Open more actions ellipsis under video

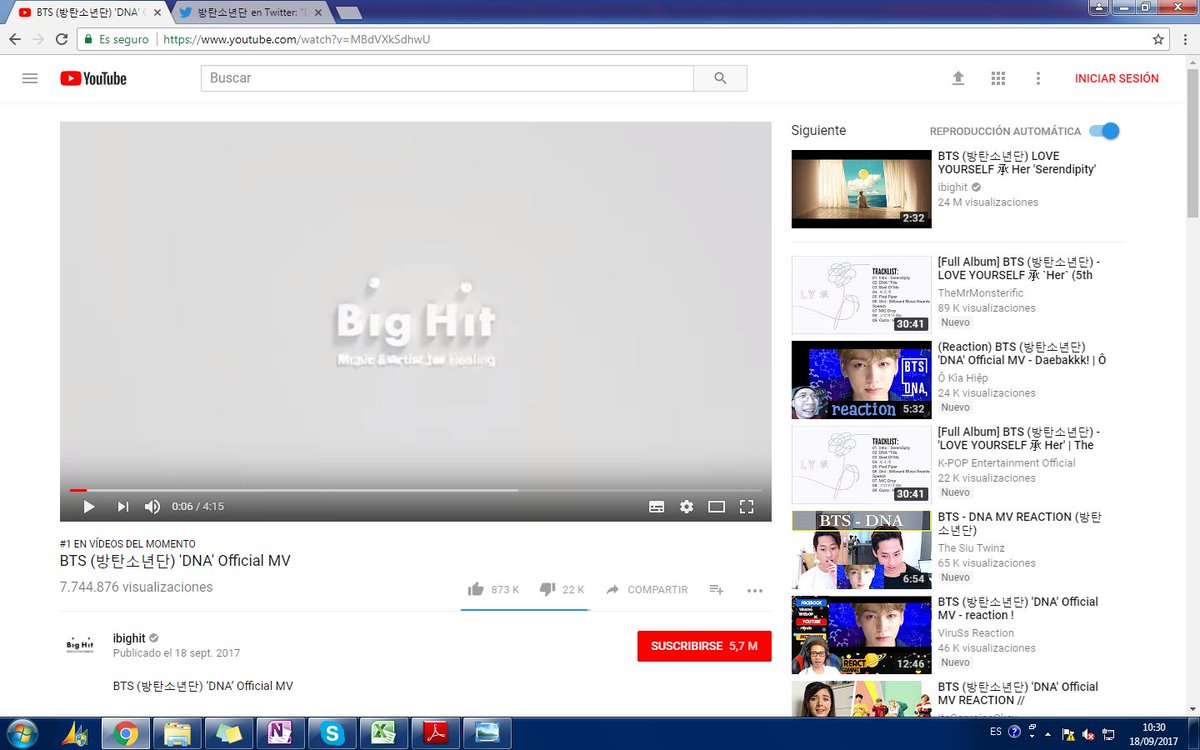[x=755, y=591]
